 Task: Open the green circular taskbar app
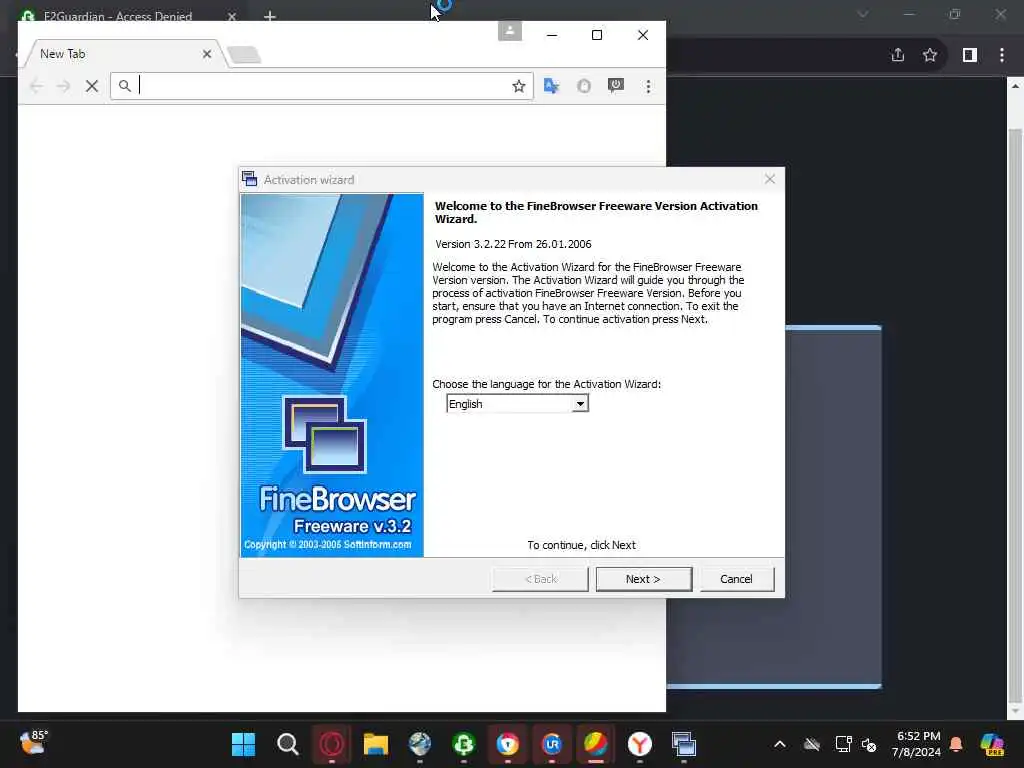[464, 744]
